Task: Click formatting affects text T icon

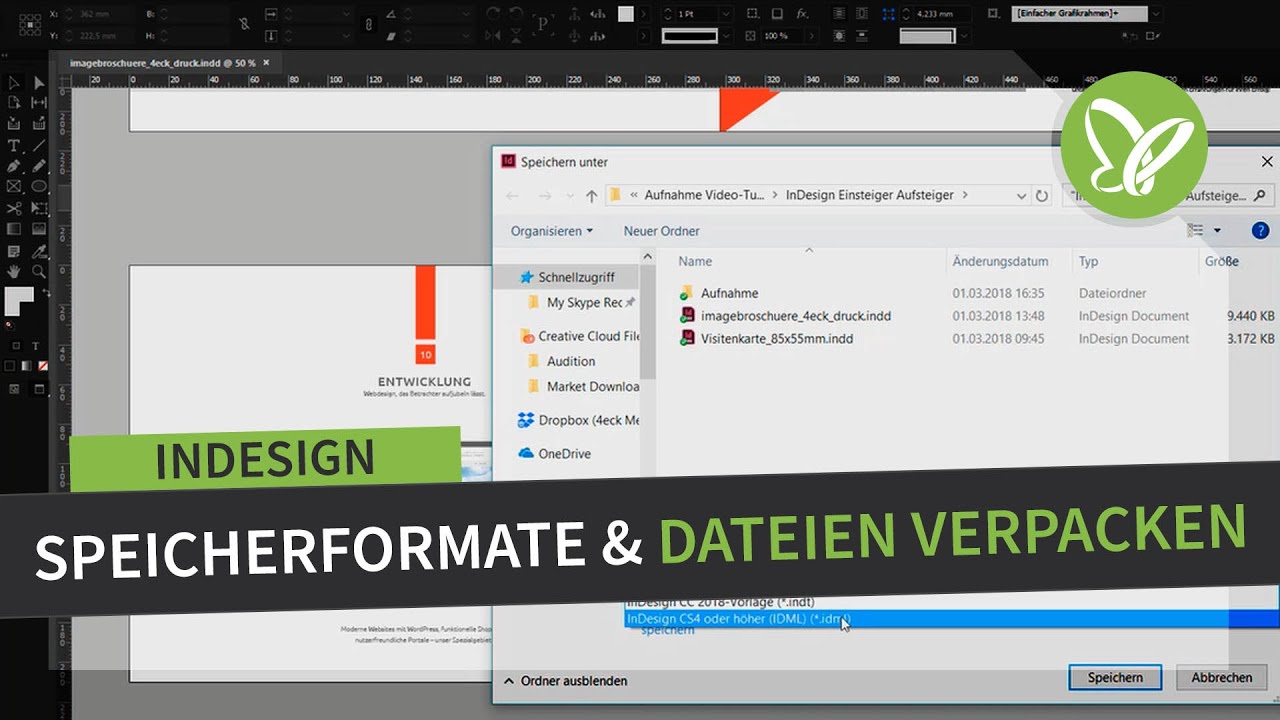Action: click(x=35, y=346)
